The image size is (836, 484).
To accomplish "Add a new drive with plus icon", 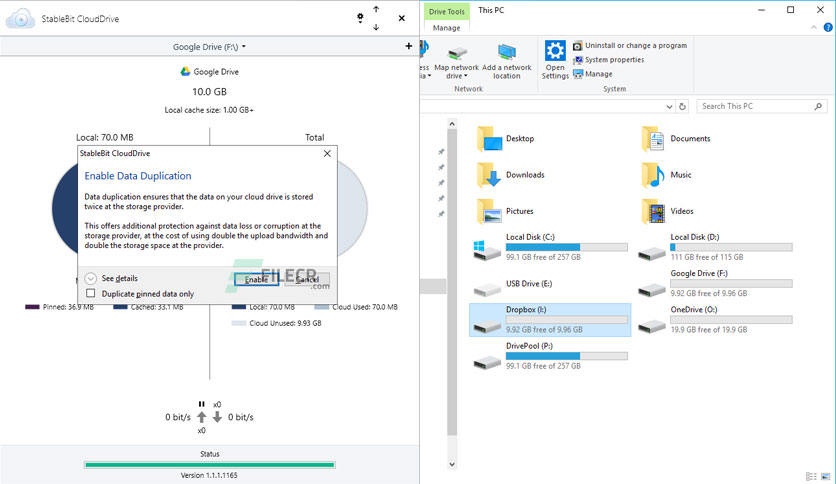I will [408, 46].
